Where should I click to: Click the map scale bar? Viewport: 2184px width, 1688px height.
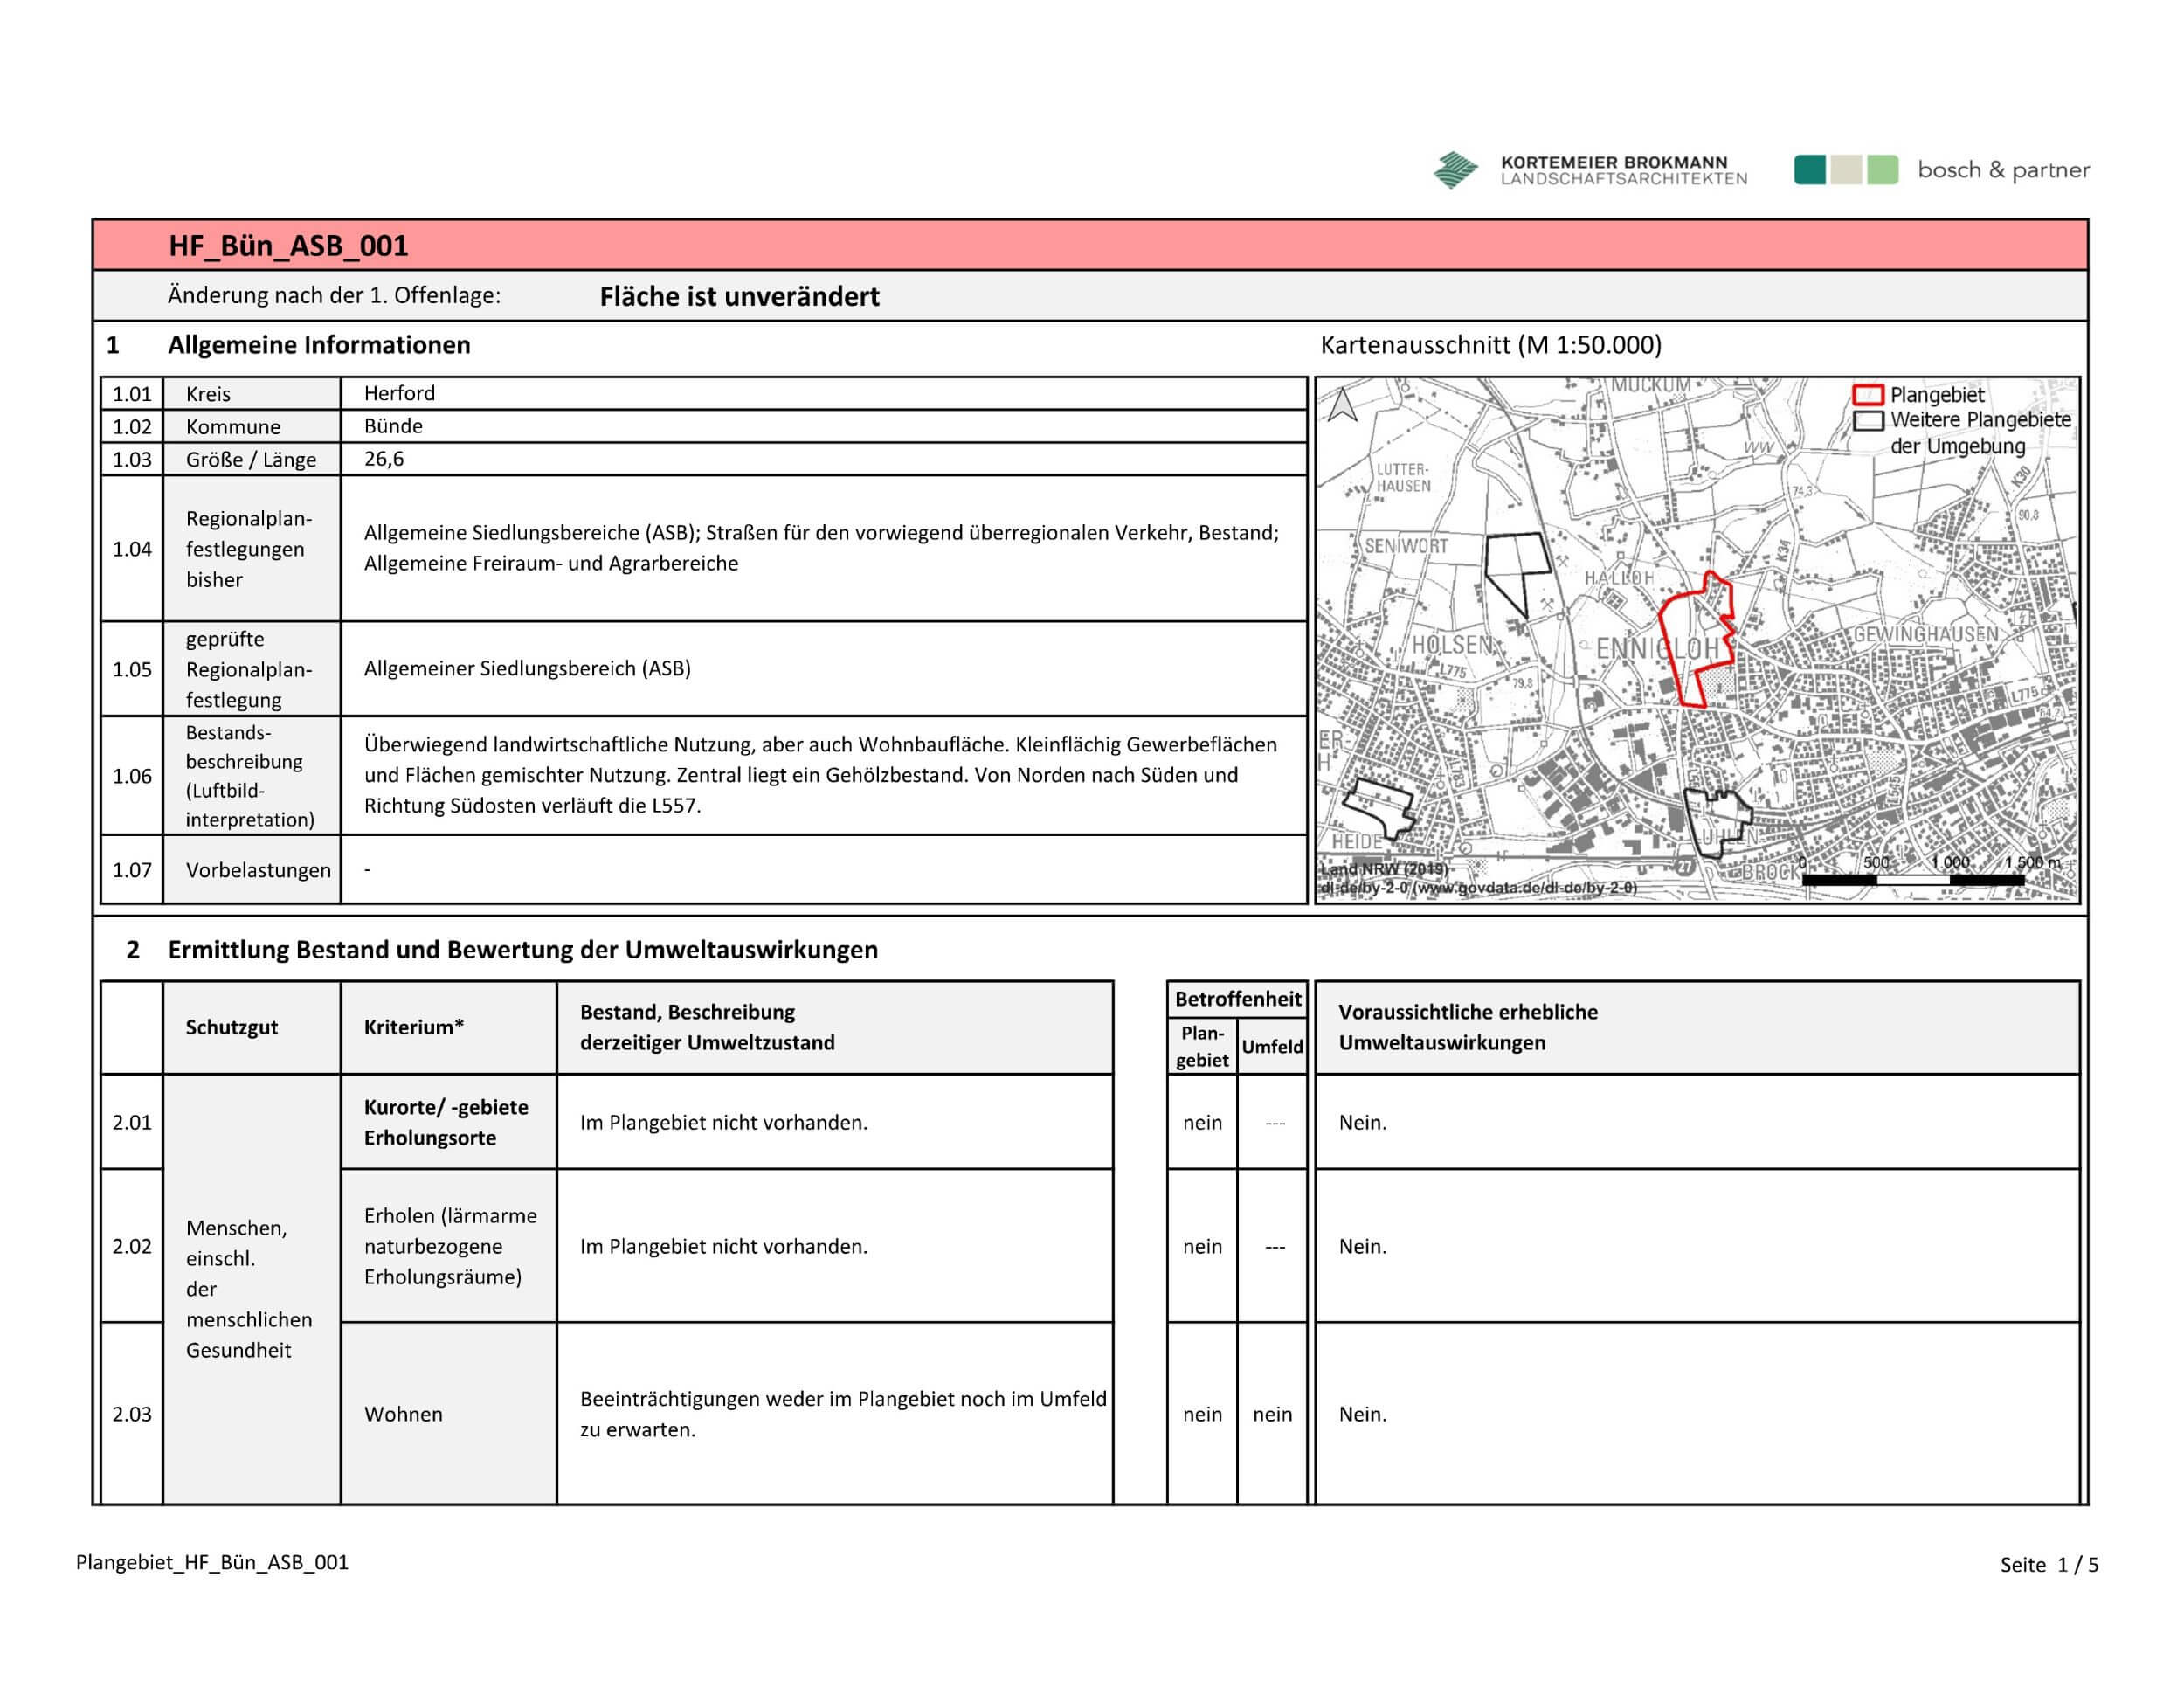1912,880
